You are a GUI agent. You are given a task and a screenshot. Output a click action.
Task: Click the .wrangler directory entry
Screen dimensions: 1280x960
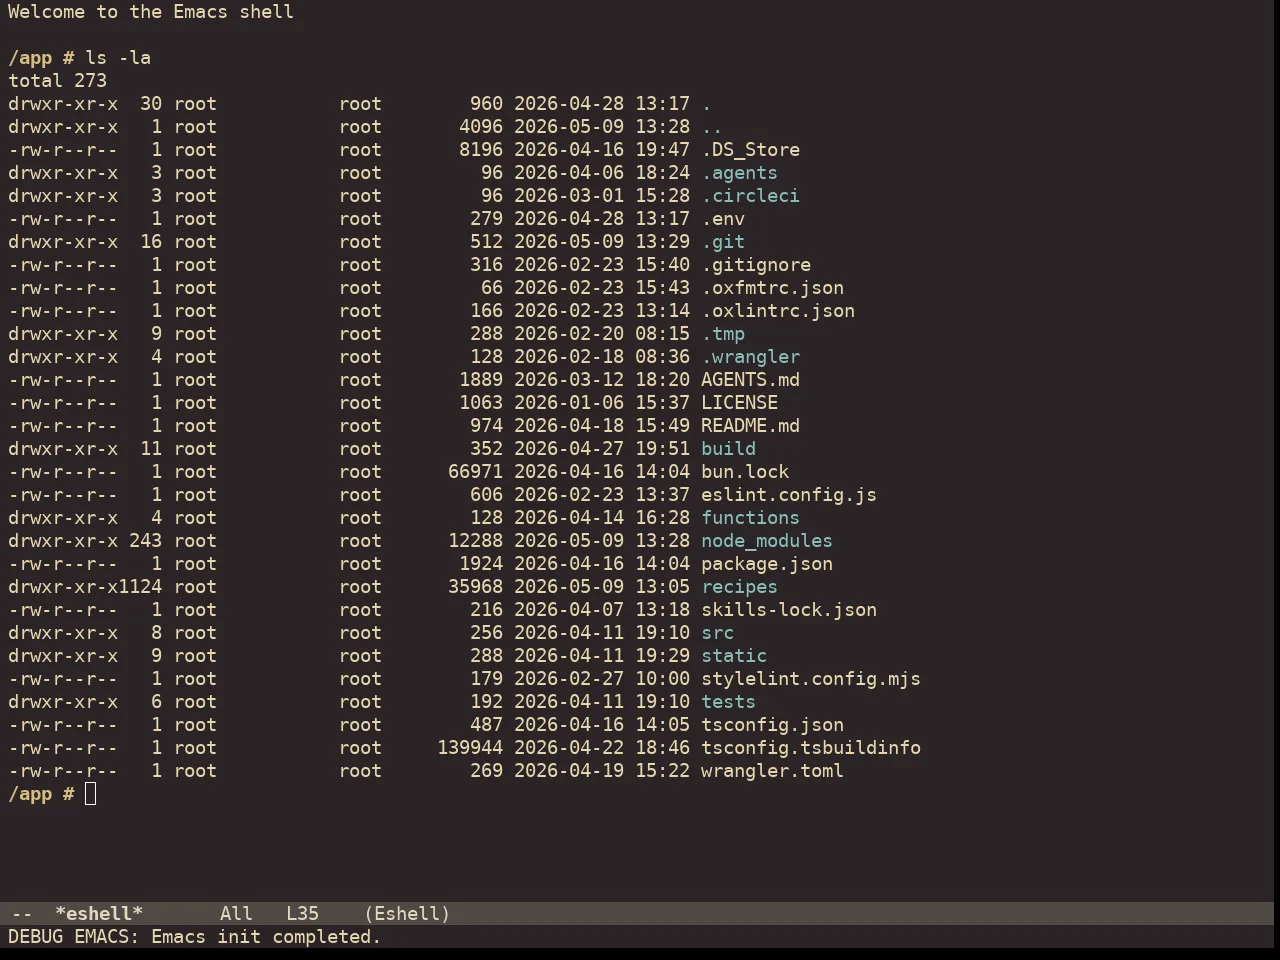(750, 357)
